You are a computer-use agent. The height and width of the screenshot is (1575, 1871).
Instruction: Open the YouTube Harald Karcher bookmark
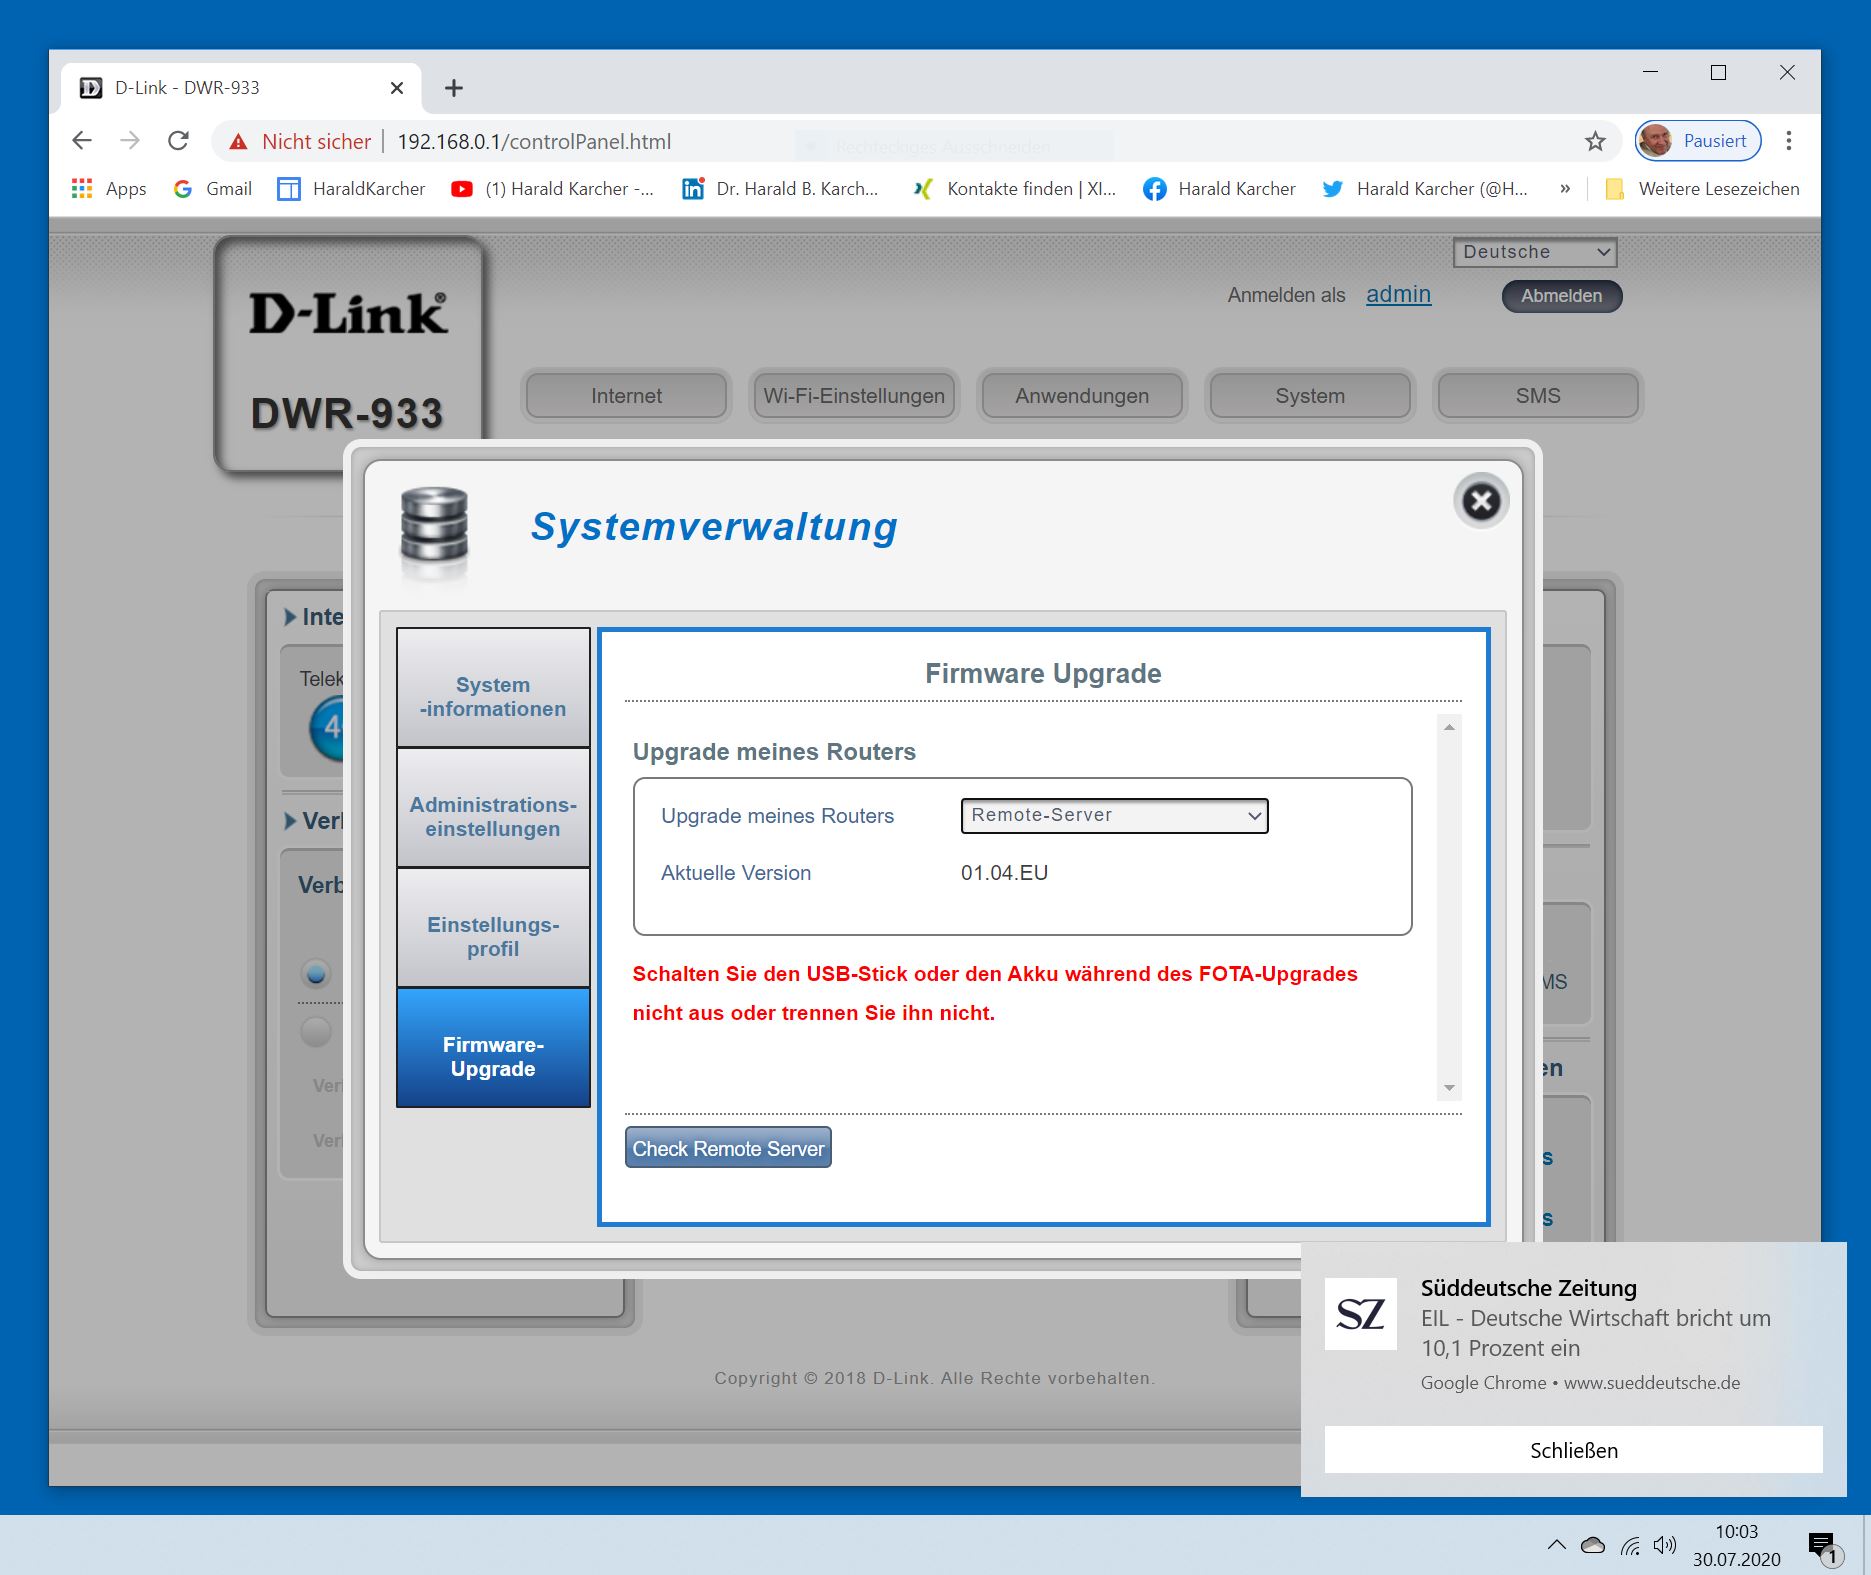tap(552, 189)
